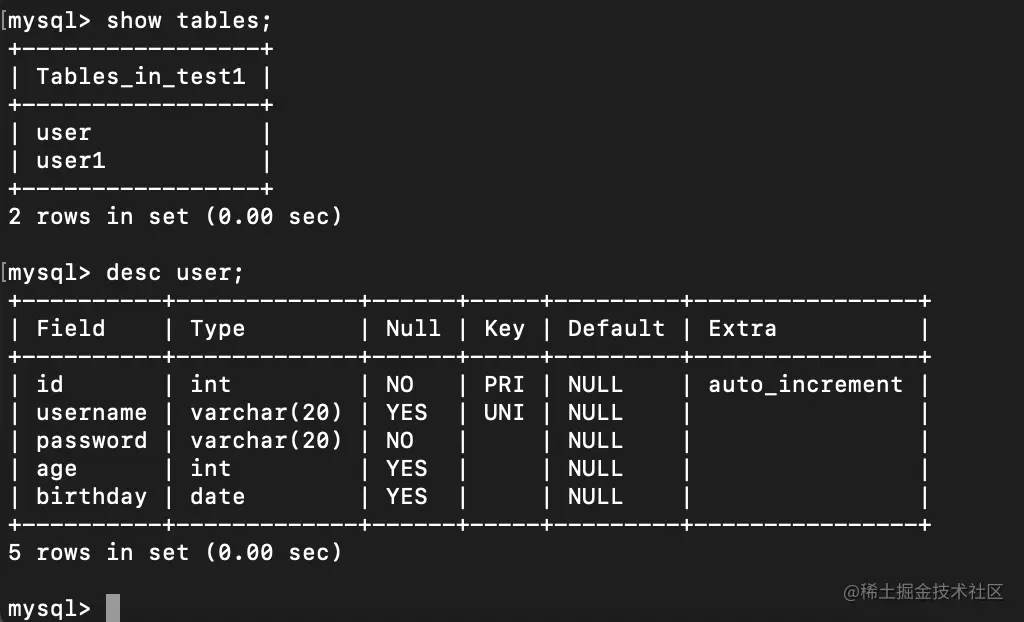Click the Null column header
This screenshot has height=622, width=1024.
click(413, 328)
